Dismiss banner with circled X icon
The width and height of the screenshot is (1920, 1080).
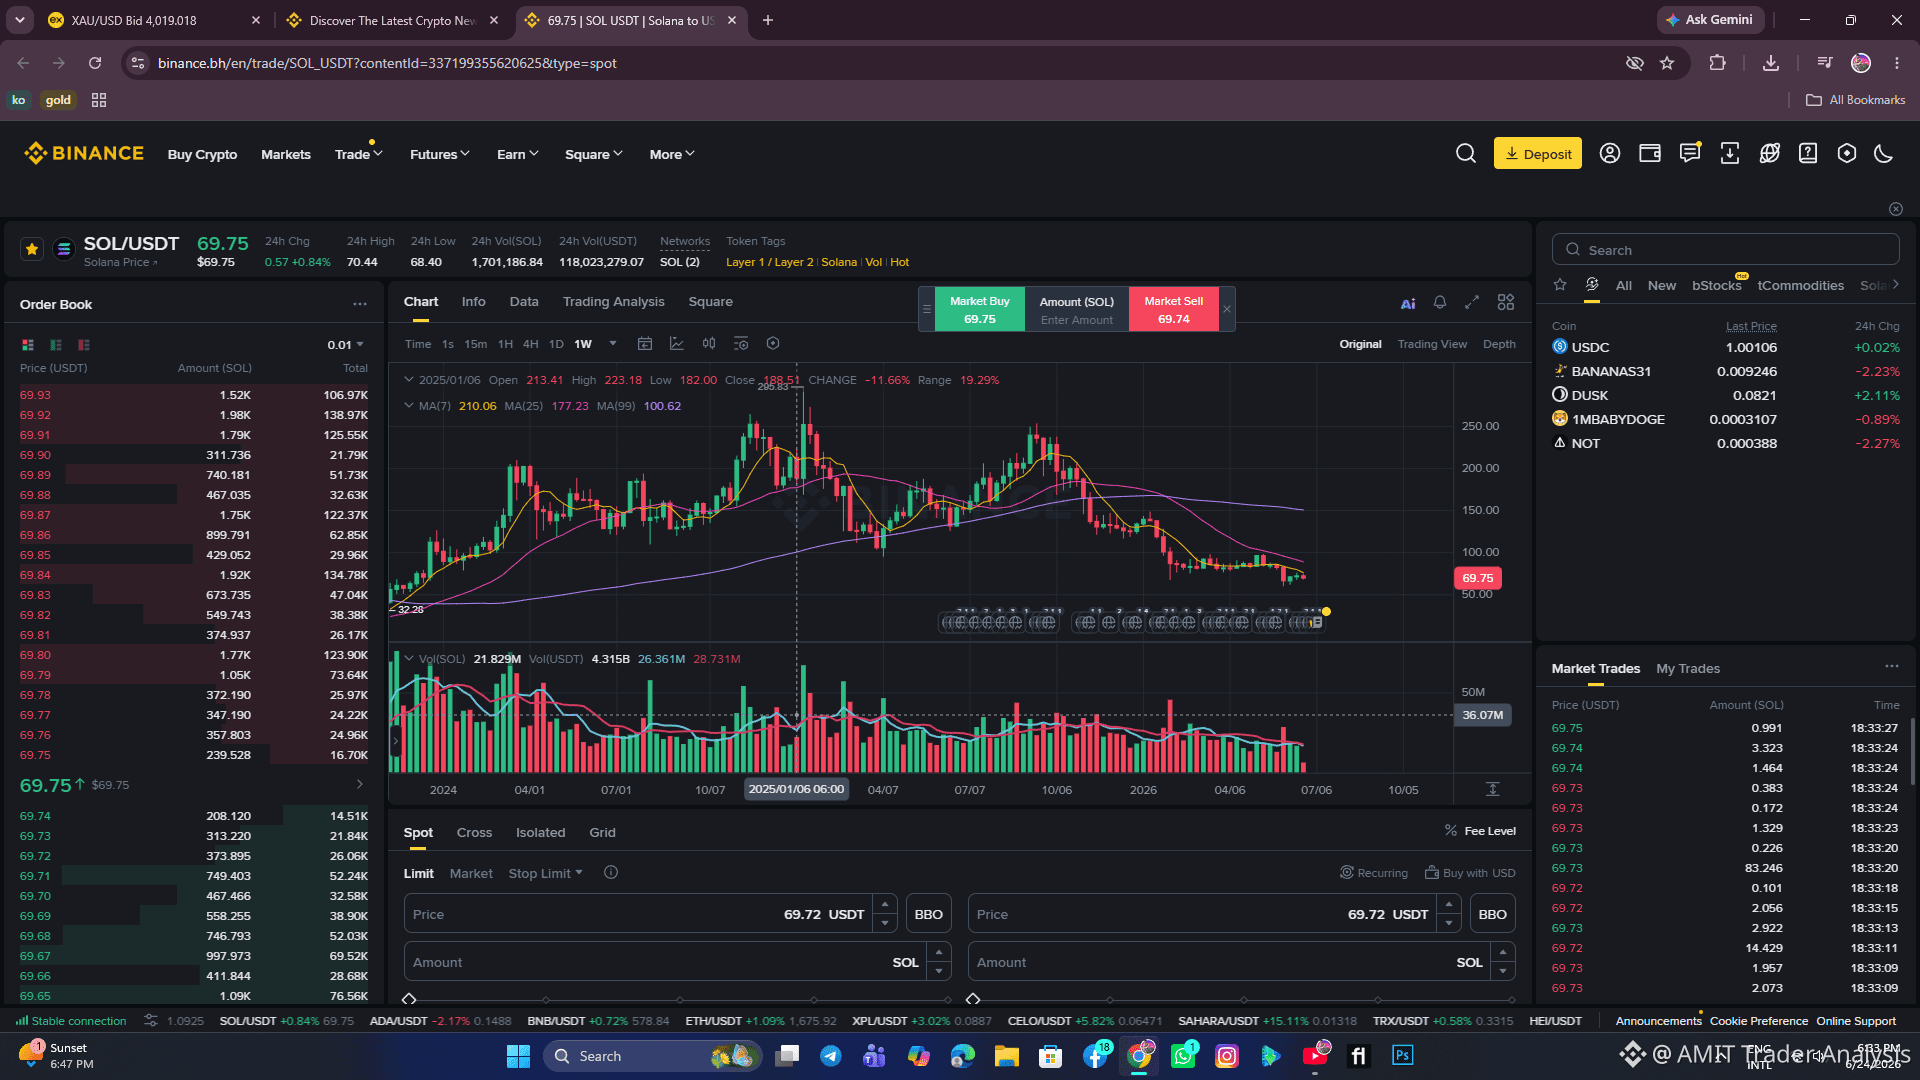1896,209
